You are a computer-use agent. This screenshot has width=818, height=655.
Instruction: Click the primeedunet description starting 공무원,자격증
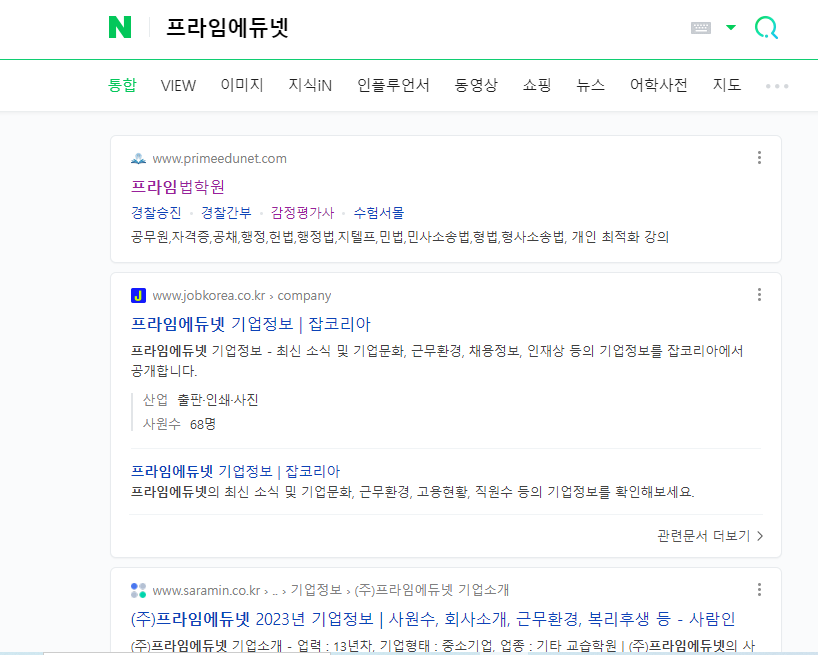400,237
